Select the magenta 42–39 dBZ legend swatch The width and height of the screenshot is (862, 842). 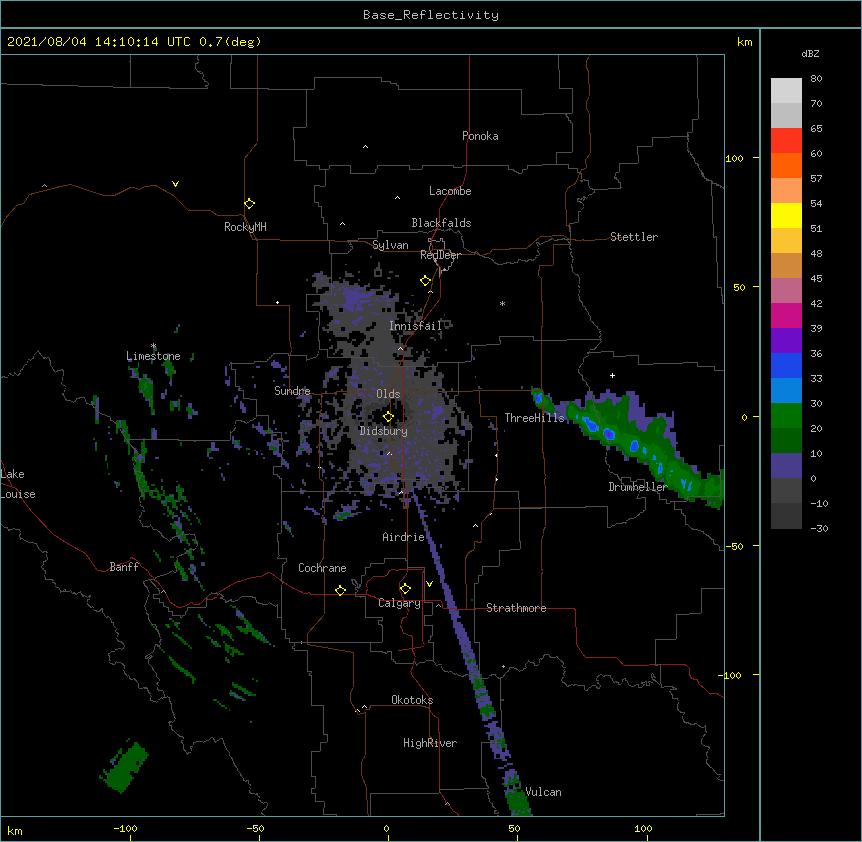tap(786, 315)
